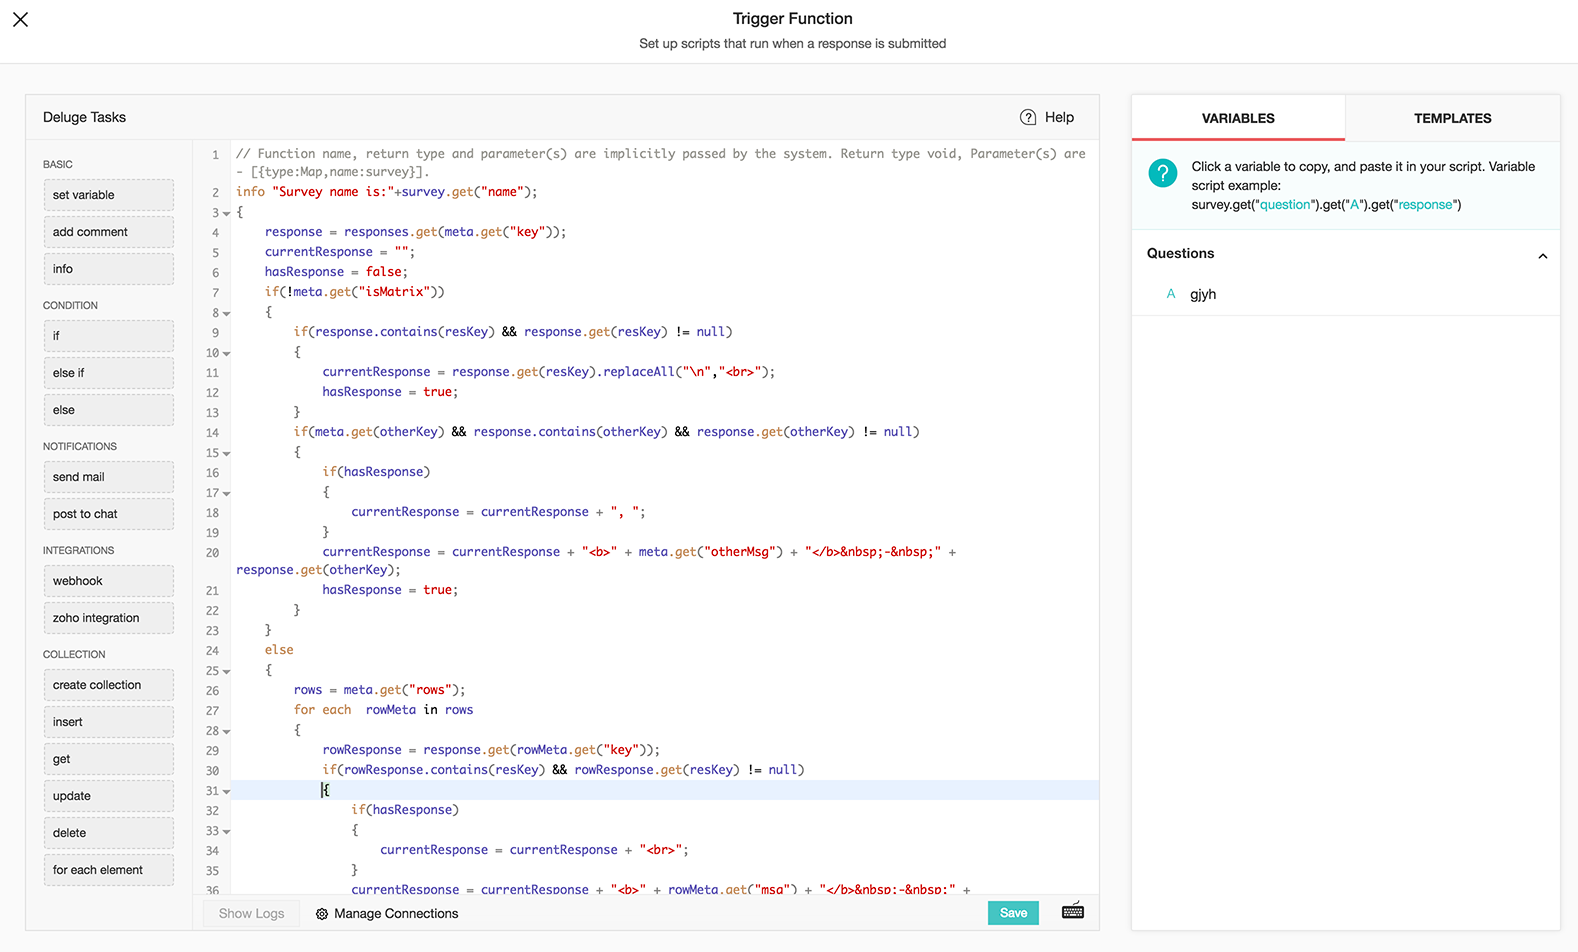Click the teal question mark info icon
Screen dimensions: 1578x952
[x=1163, y=173]
